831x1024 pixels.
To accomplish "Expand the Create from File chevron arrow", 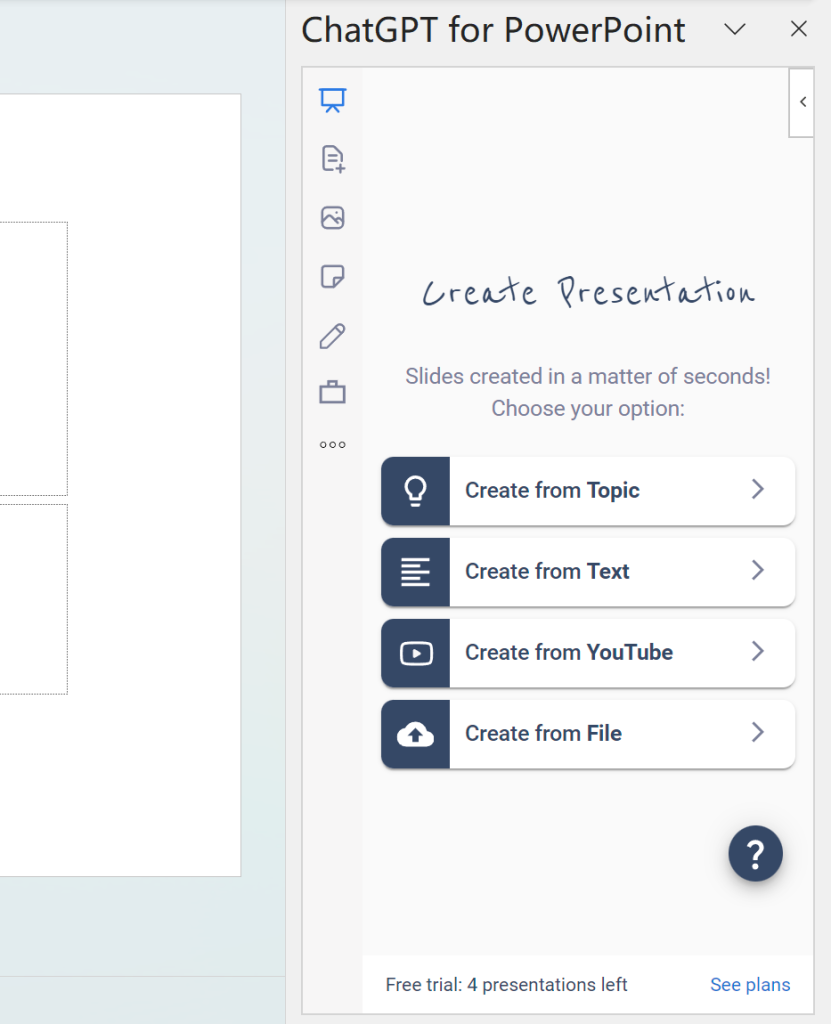I will click(x=758, y=732).
